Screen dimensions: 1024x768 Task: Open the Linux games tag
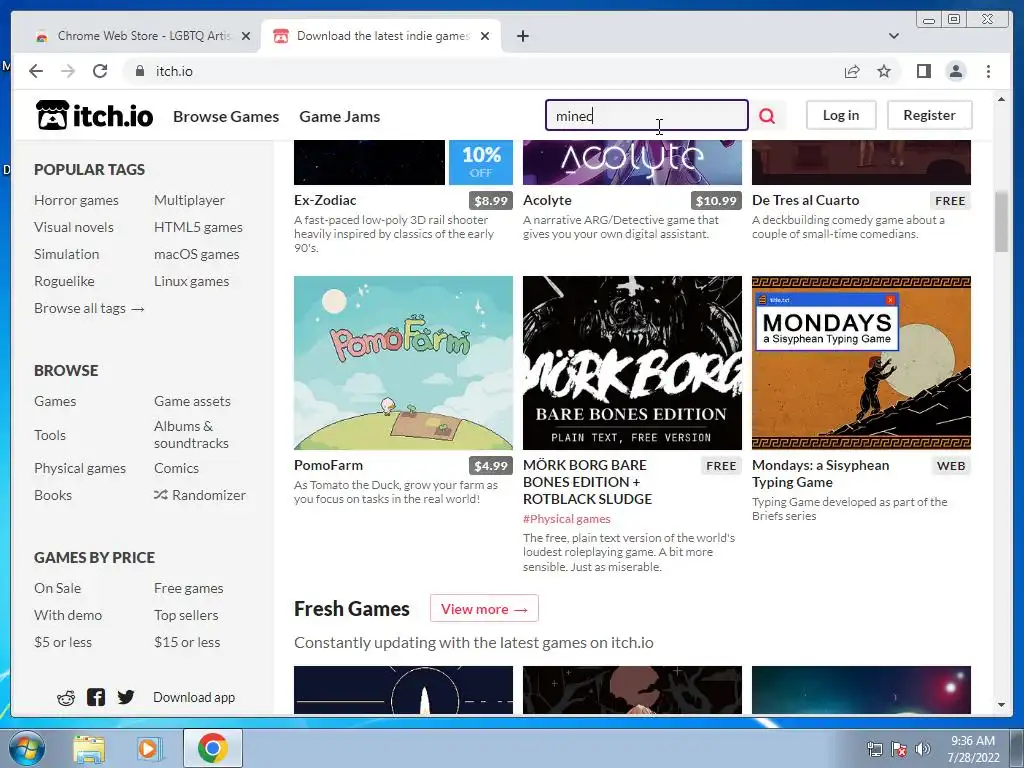pyautogui.click(x=191, y=281)
